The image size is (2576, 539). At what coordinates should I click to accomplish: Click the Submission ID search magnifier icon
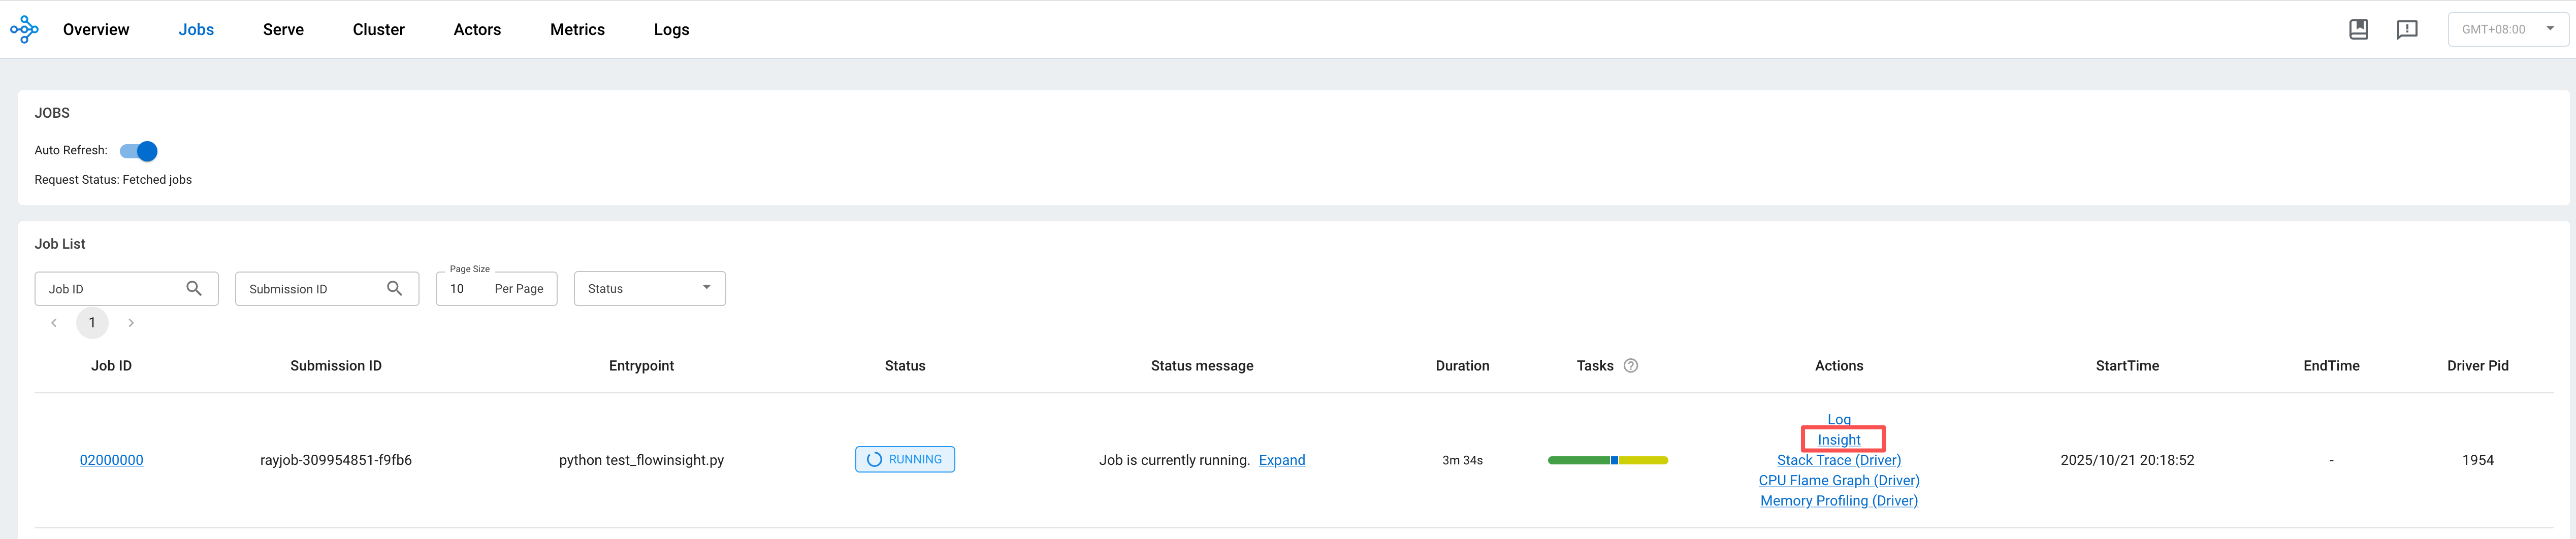click(x=395, y=289)
